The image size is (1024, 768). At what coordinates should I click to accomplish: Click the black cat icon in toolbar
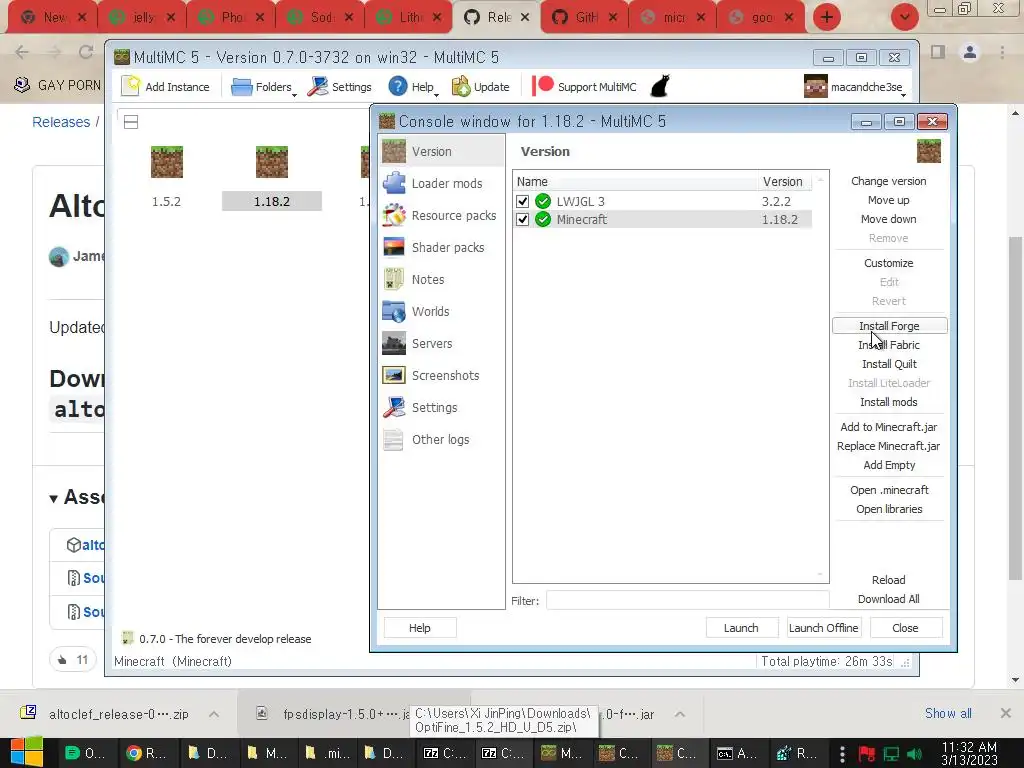(660, 86)
